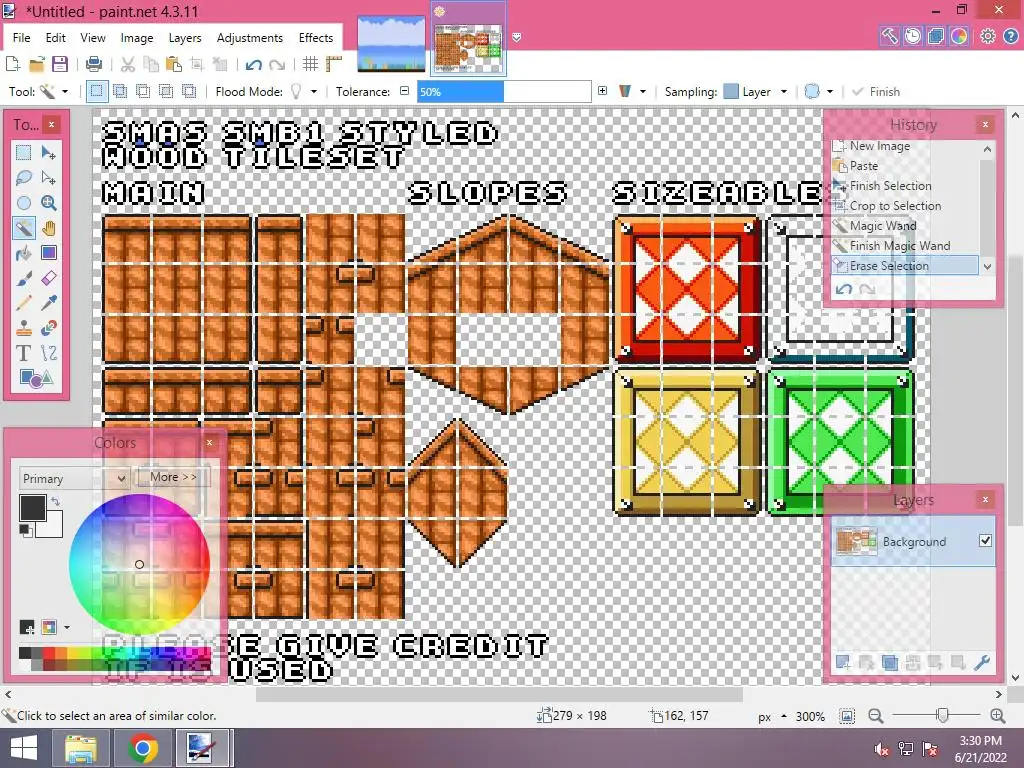
Task: Open the Image menu
Action: click(x=136, y=38)
